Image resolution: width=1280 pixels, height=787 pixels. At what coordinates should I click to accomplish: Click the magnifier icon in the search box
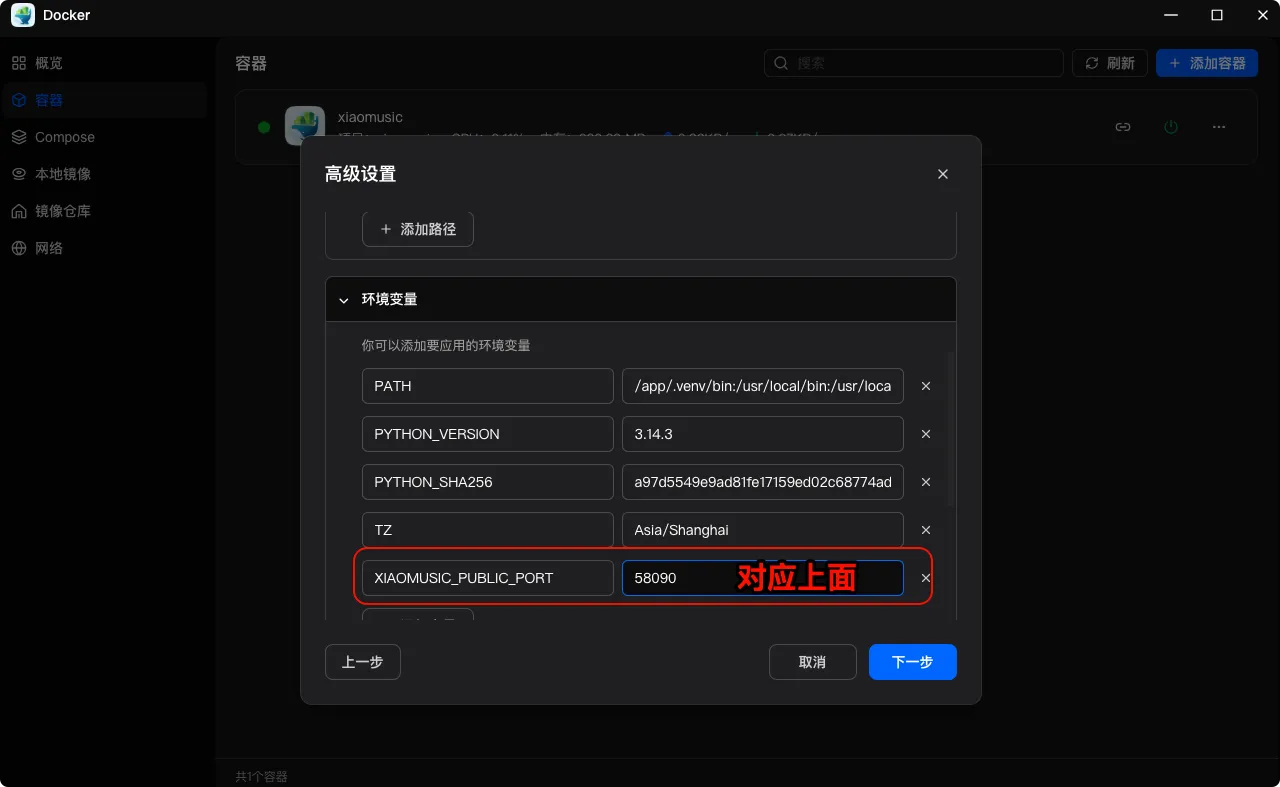coord(780,62)
